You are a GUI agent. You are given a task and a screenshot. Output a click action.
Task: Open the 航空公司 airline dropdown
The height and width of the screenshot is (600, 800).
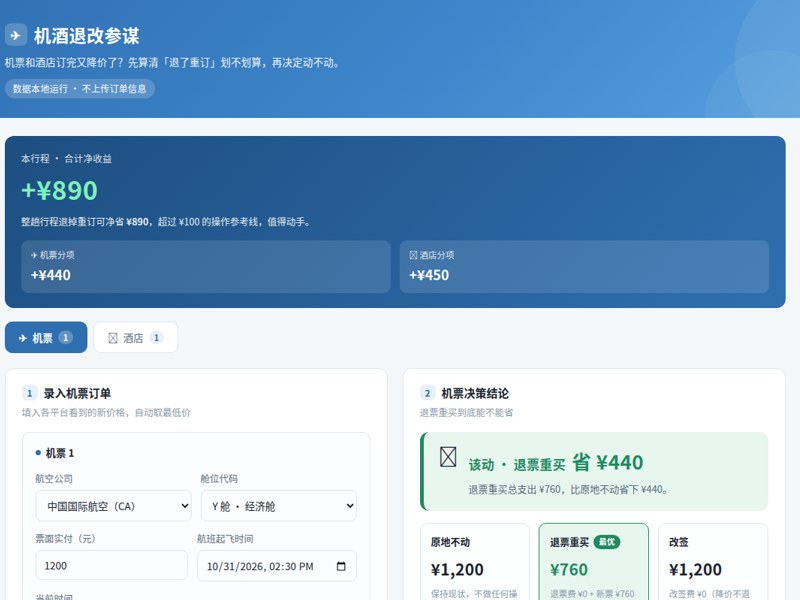[113, 506]
